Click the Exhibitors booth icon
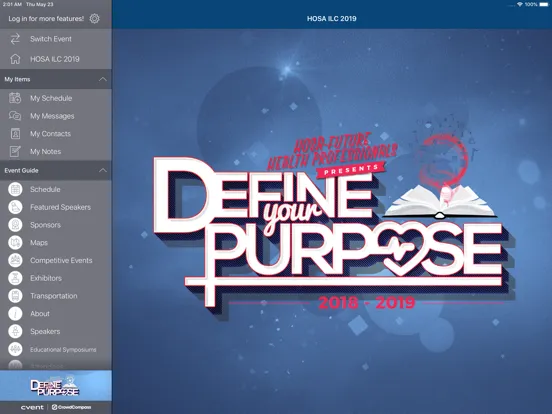The height and width of the screenshot is (414, 552). click(x=15, y=278)
